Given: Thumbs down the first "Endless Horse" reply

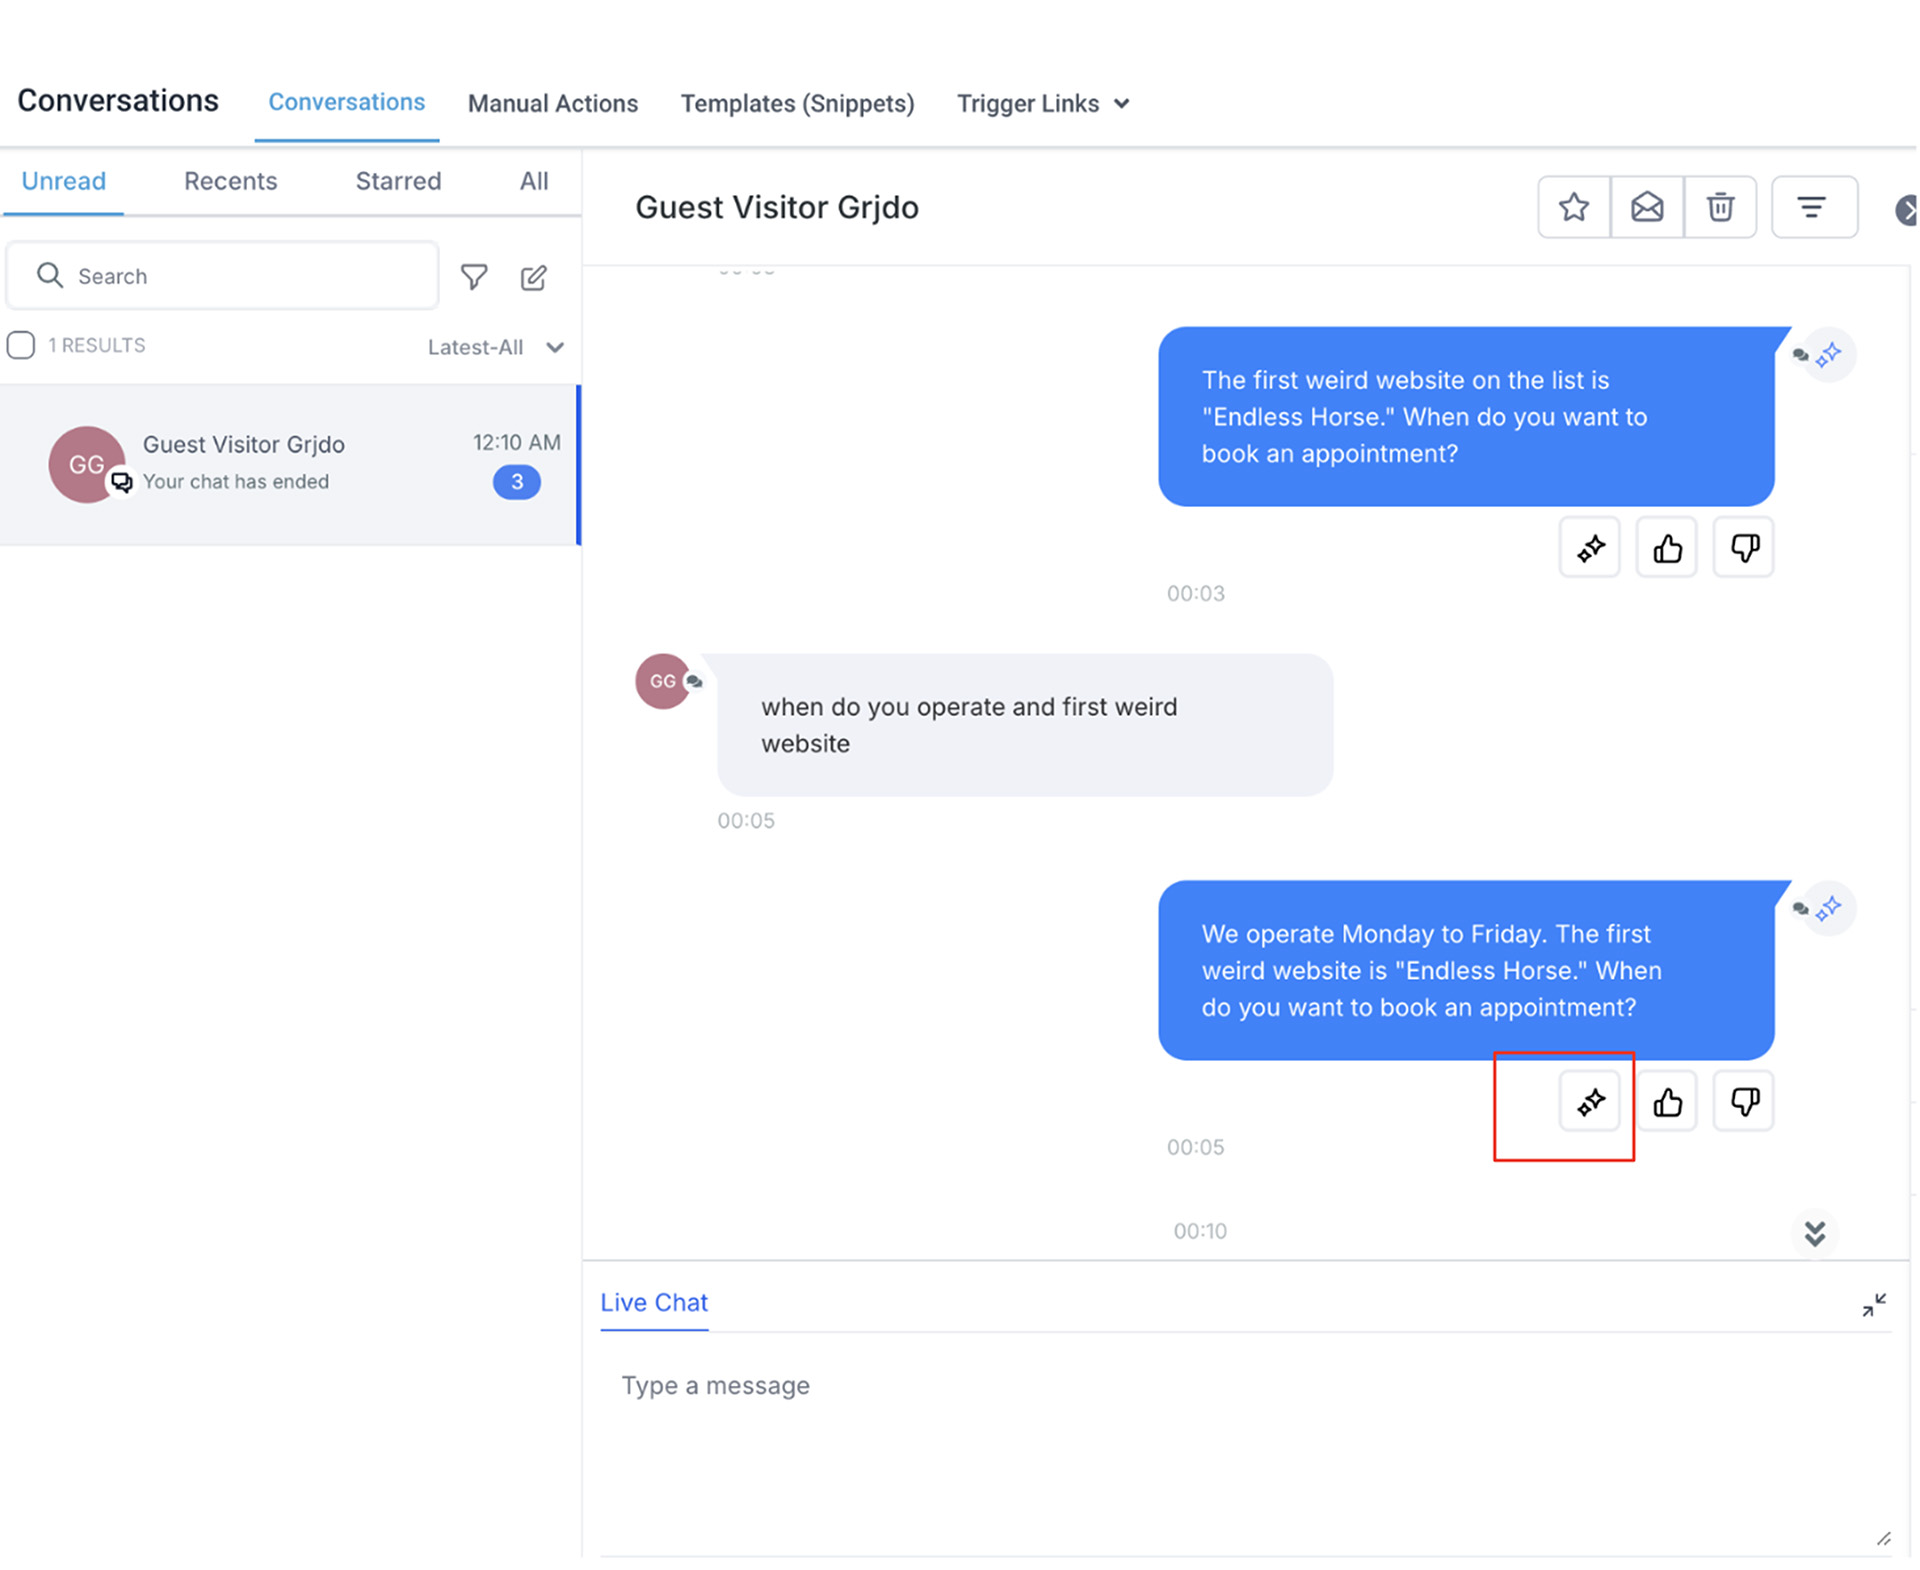Looking at the screenshot, I should (1744, 548).
